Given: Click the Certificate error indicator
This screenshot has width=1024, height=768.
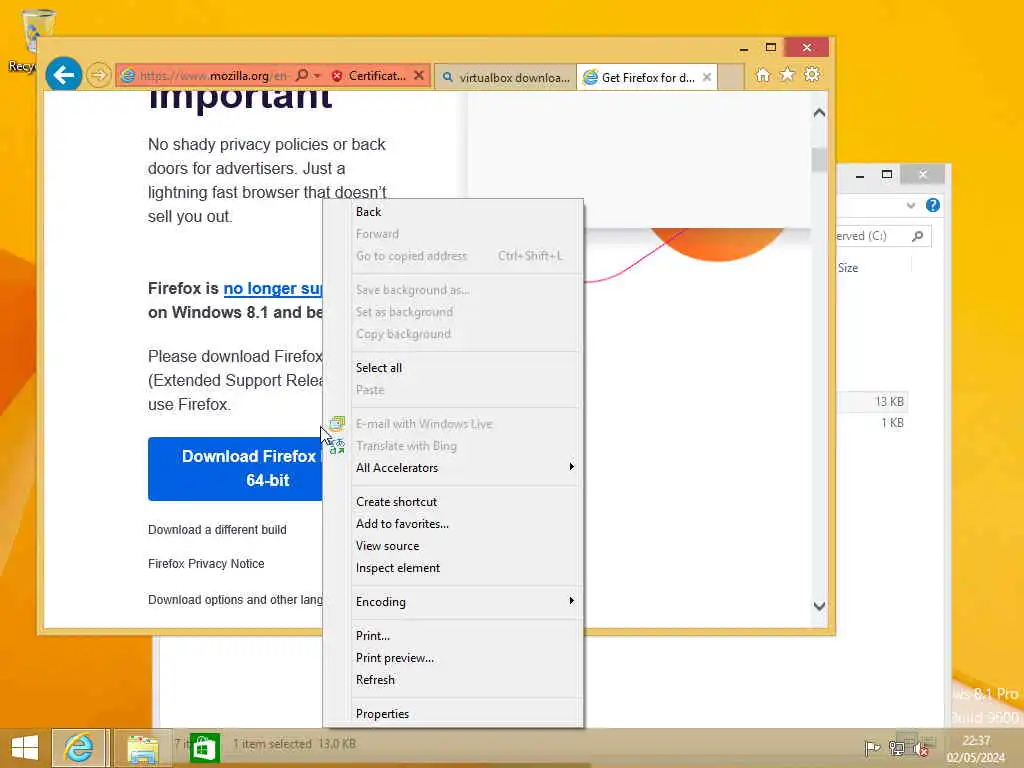Looking at the screenshot, I should tap(368, 76).
